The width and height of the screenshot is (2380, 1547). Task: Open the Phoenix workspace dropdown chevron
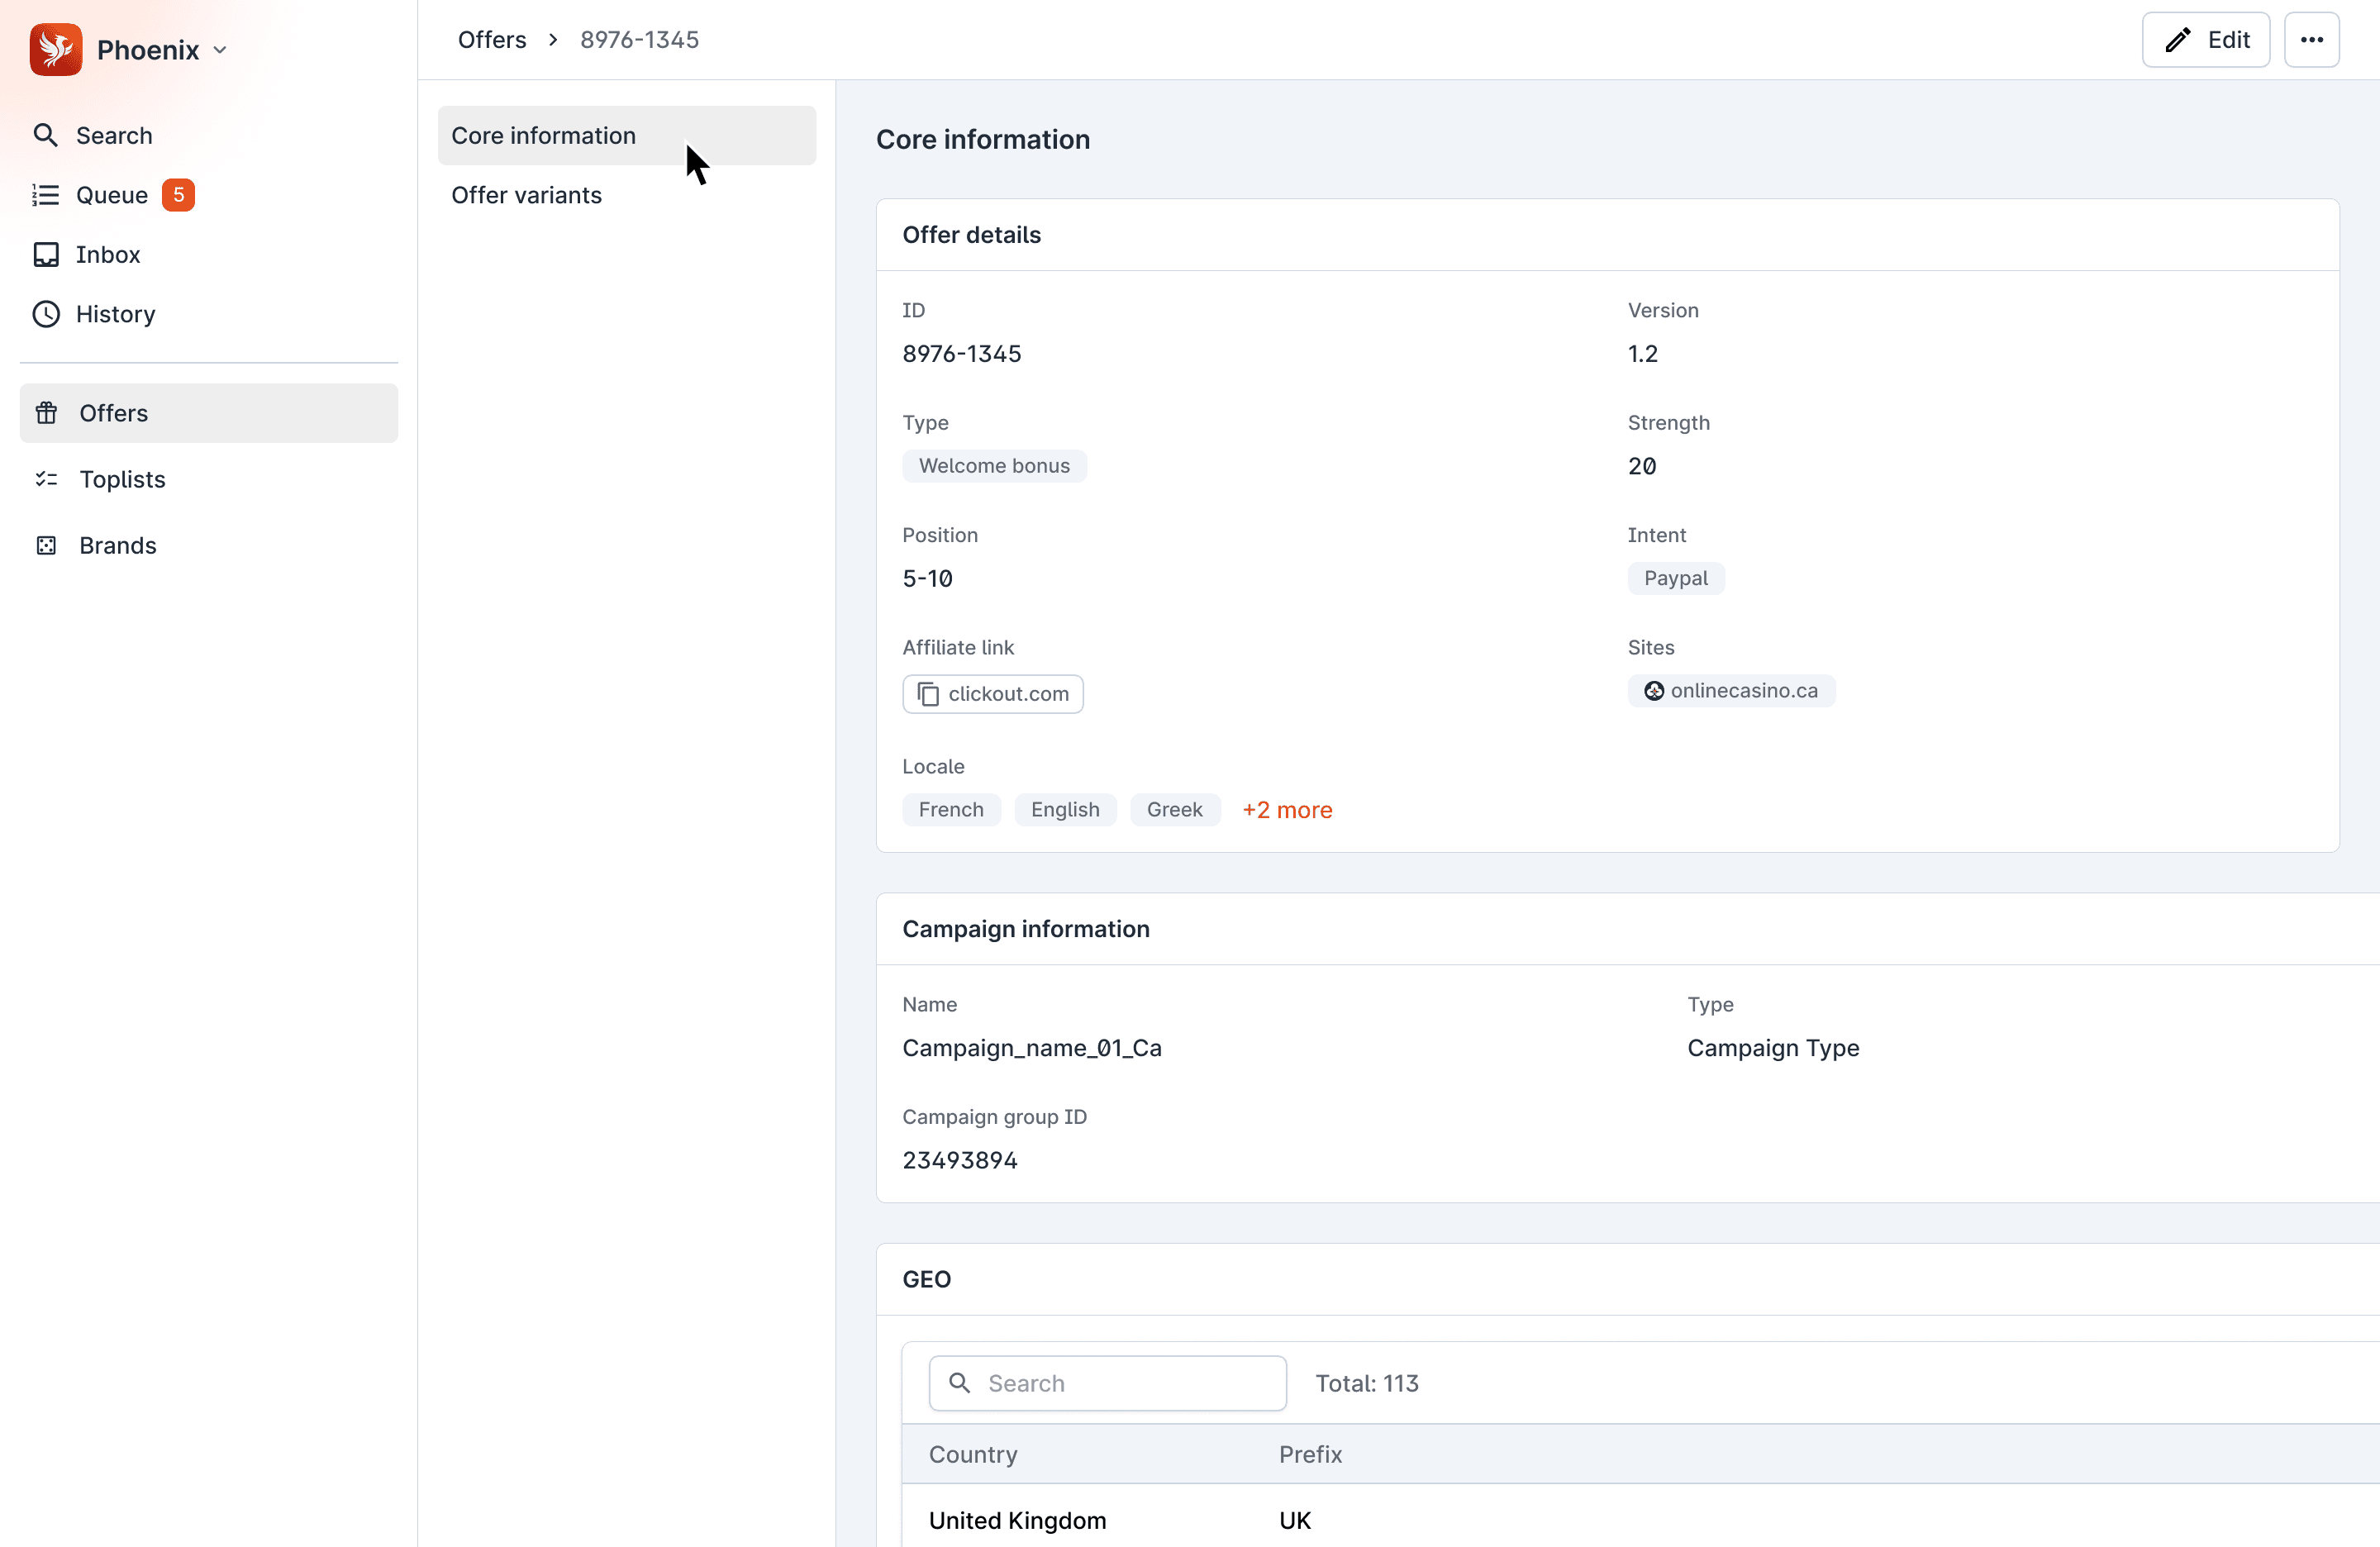(x=220, y=50)
